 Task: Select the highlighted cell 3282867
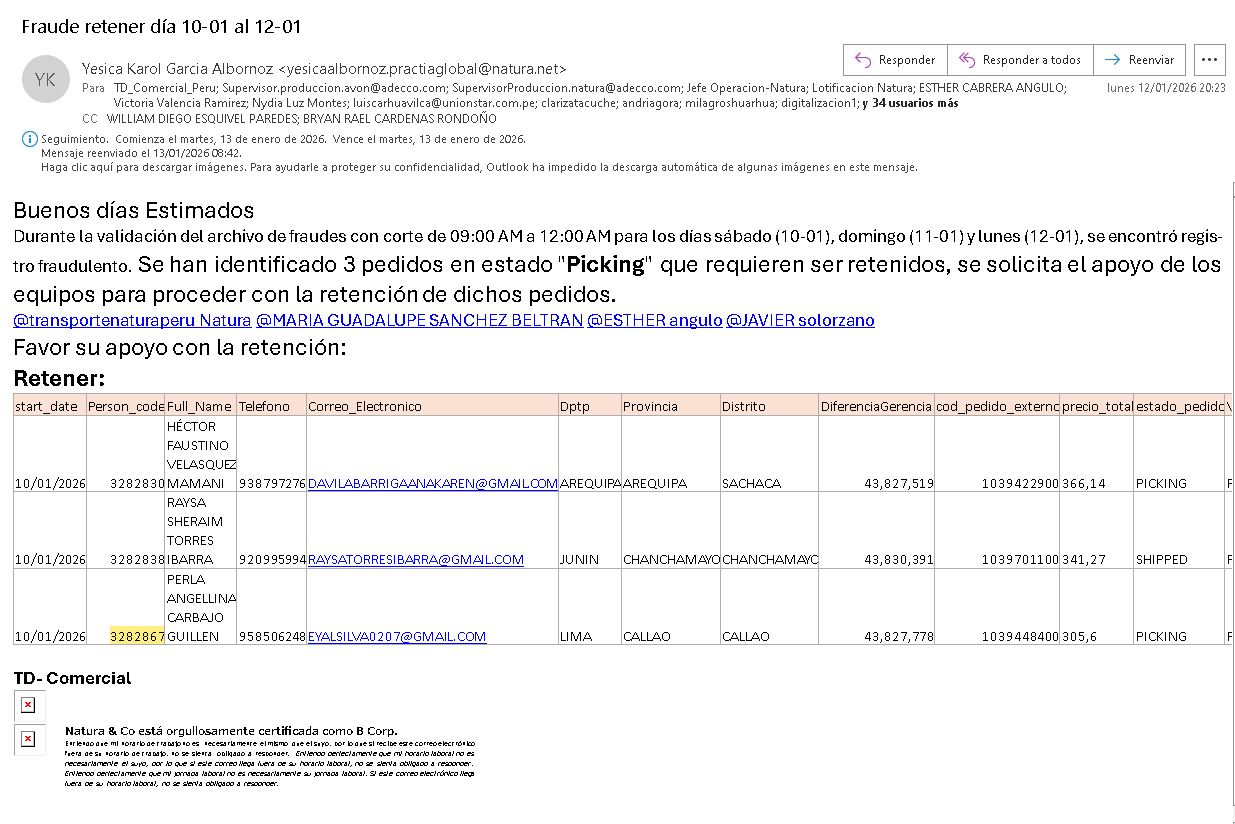(x=137, y=636)
